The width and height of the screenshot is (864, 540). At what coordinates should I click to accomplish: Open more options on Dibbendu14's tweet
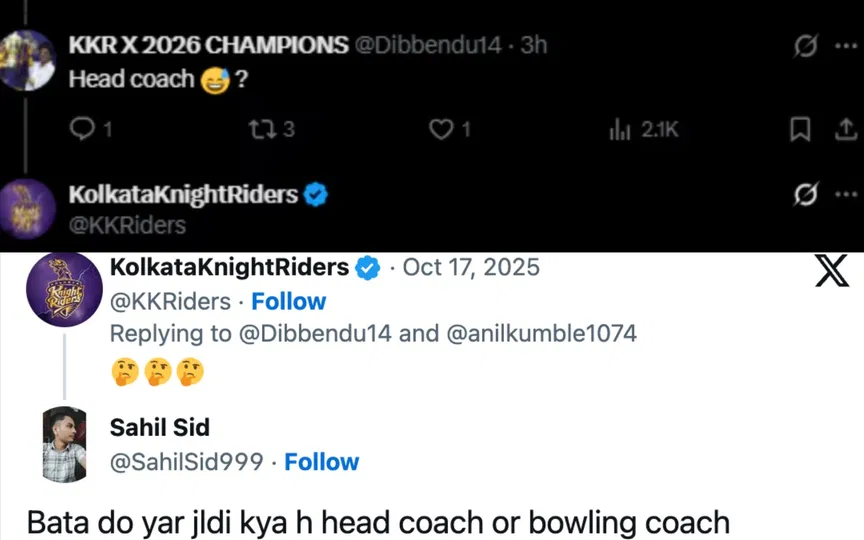pyautogui.click(x=845, y=46)
